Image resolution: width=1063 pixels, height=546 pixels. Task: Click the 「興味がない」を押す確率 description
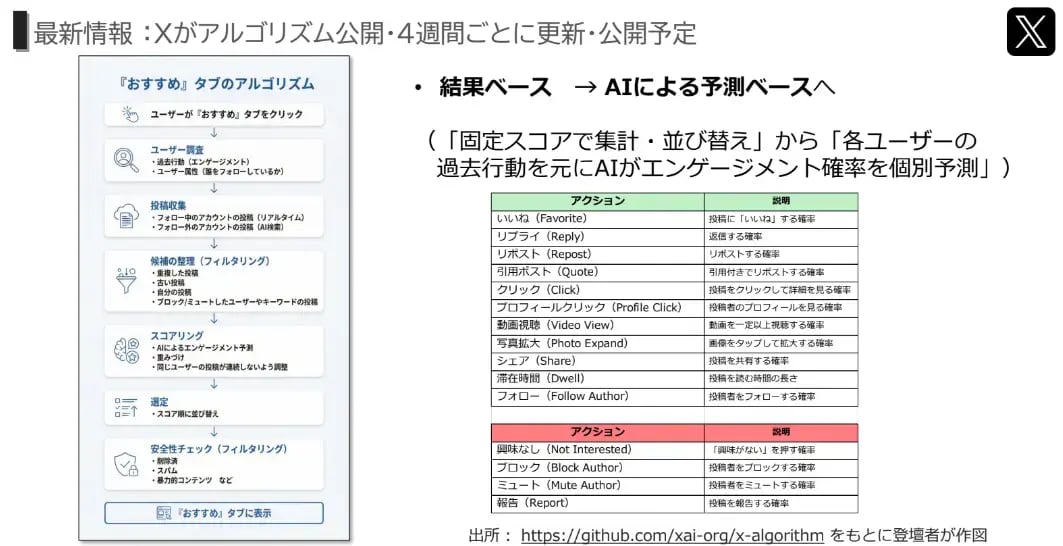tap(781, 450)
